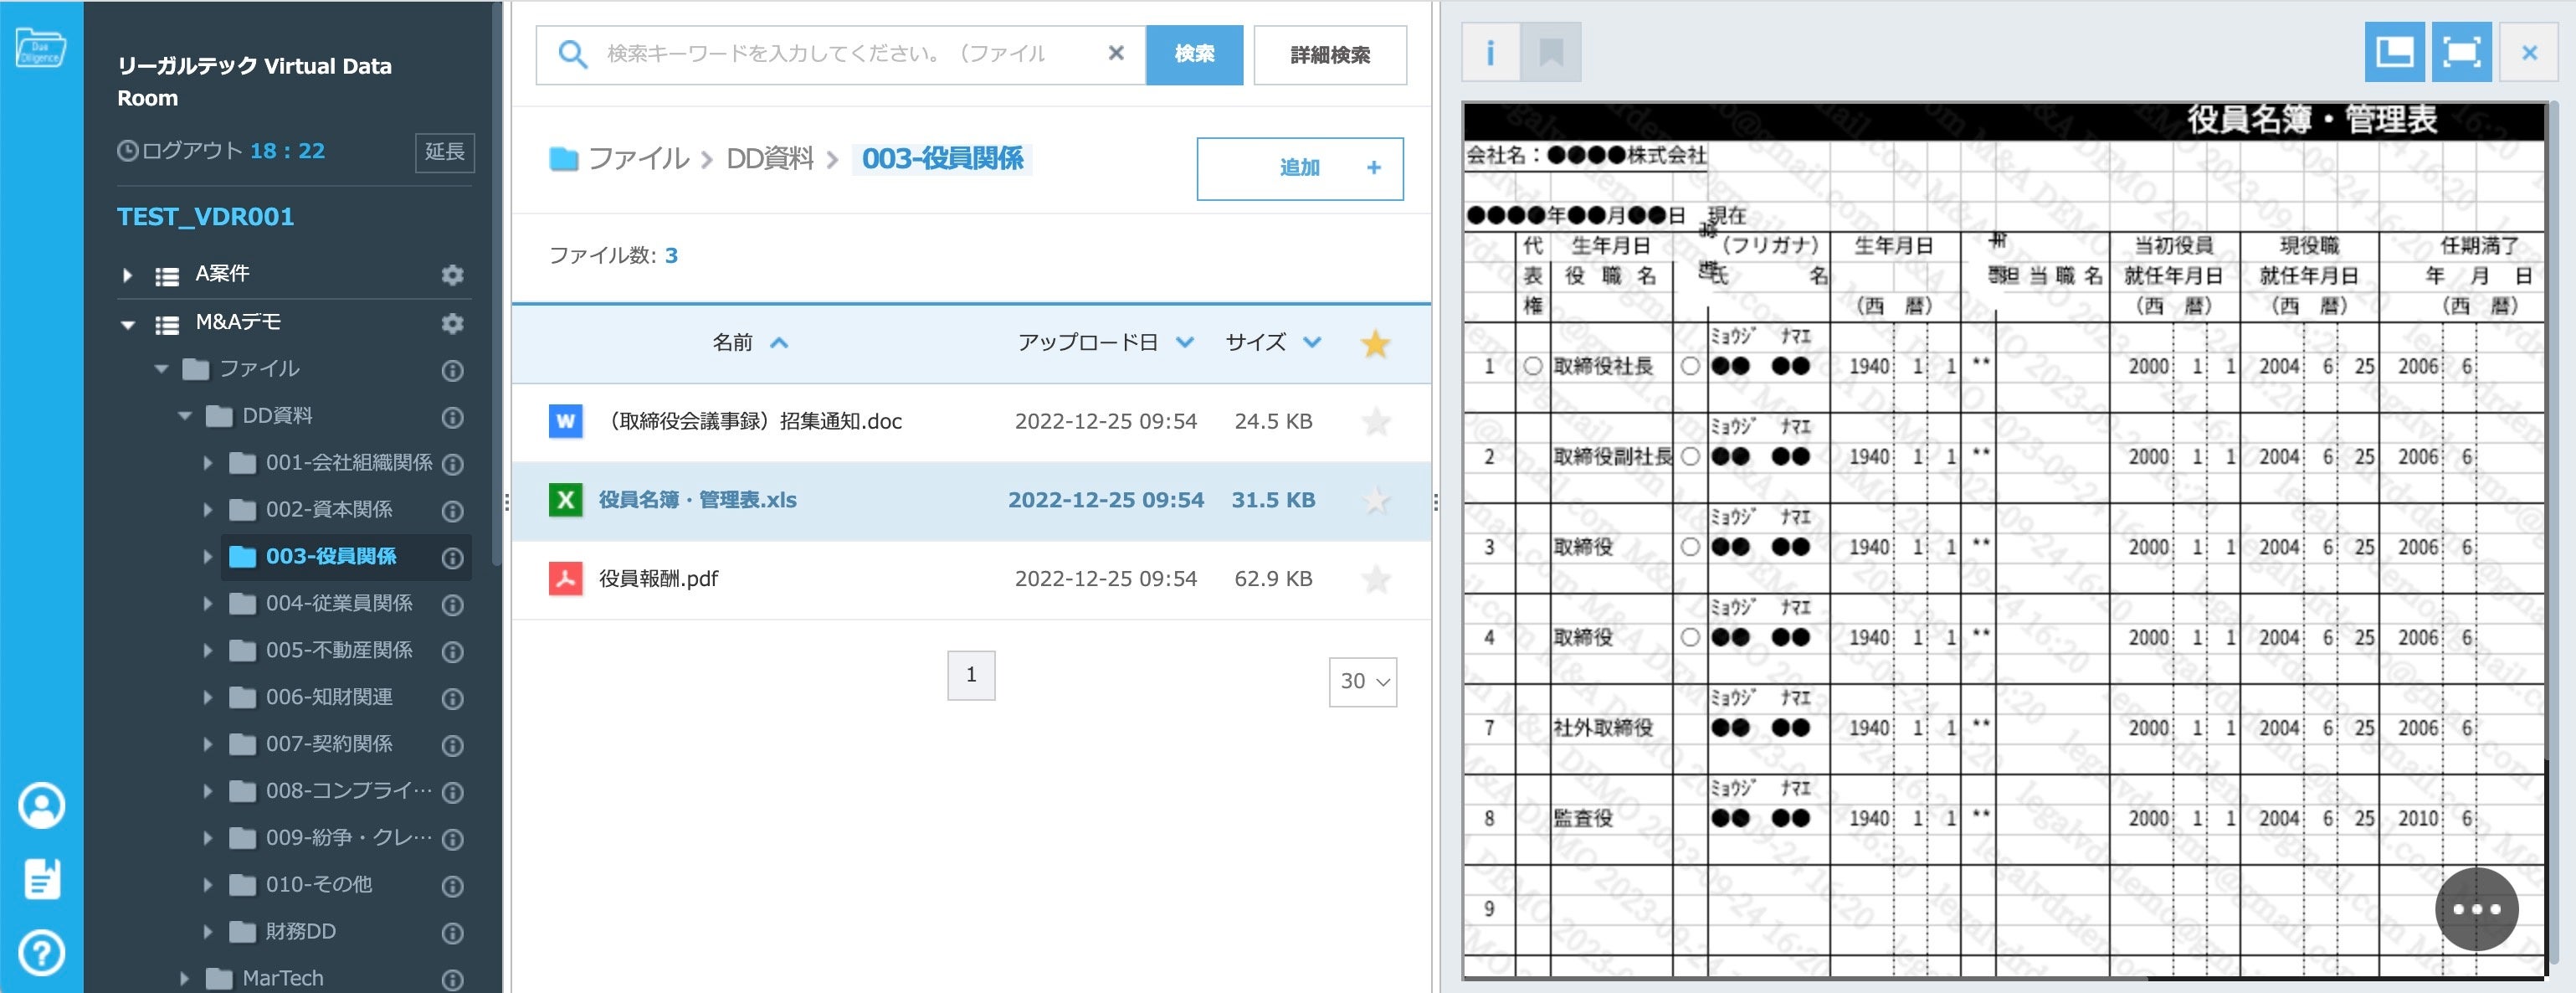The height and width of the screenshot is (993, 2576).
Task: Select 財務DD folder in tree
Action: pyautogui.click(x=300, y=932)
